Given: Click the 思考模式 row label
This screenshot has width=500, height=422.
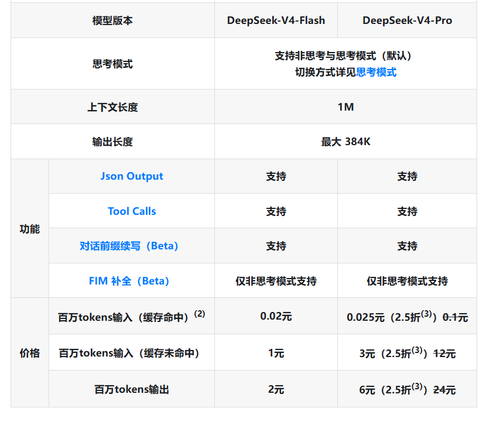Looking at the screenshot, I should pyautogui.click(x=112, y=64).
